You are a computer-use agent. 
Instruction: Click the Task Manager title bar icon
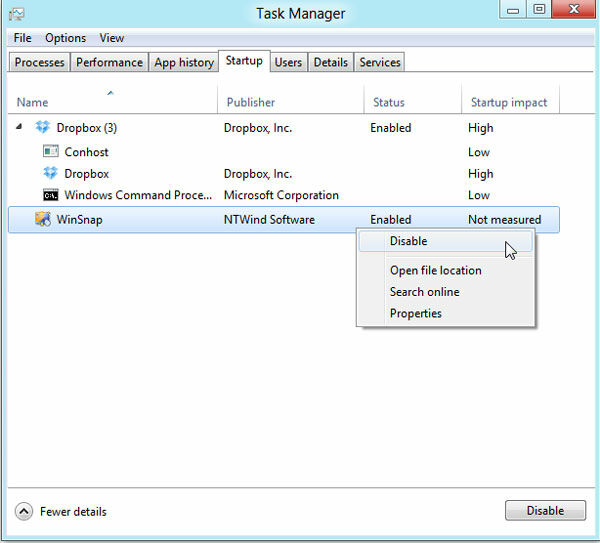point(16,14)
